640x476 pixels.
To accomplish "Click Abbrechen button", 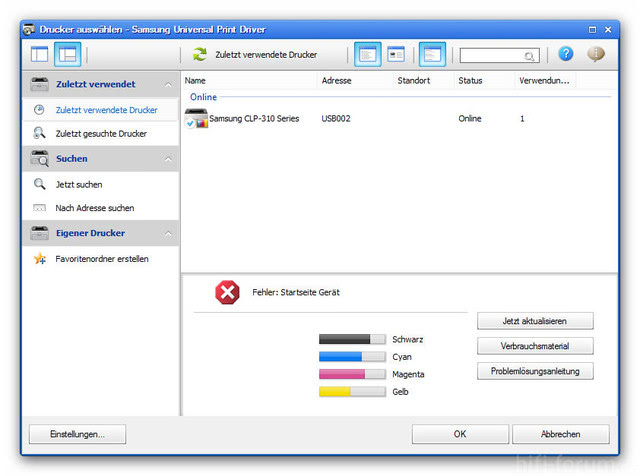I will (561, 434).
